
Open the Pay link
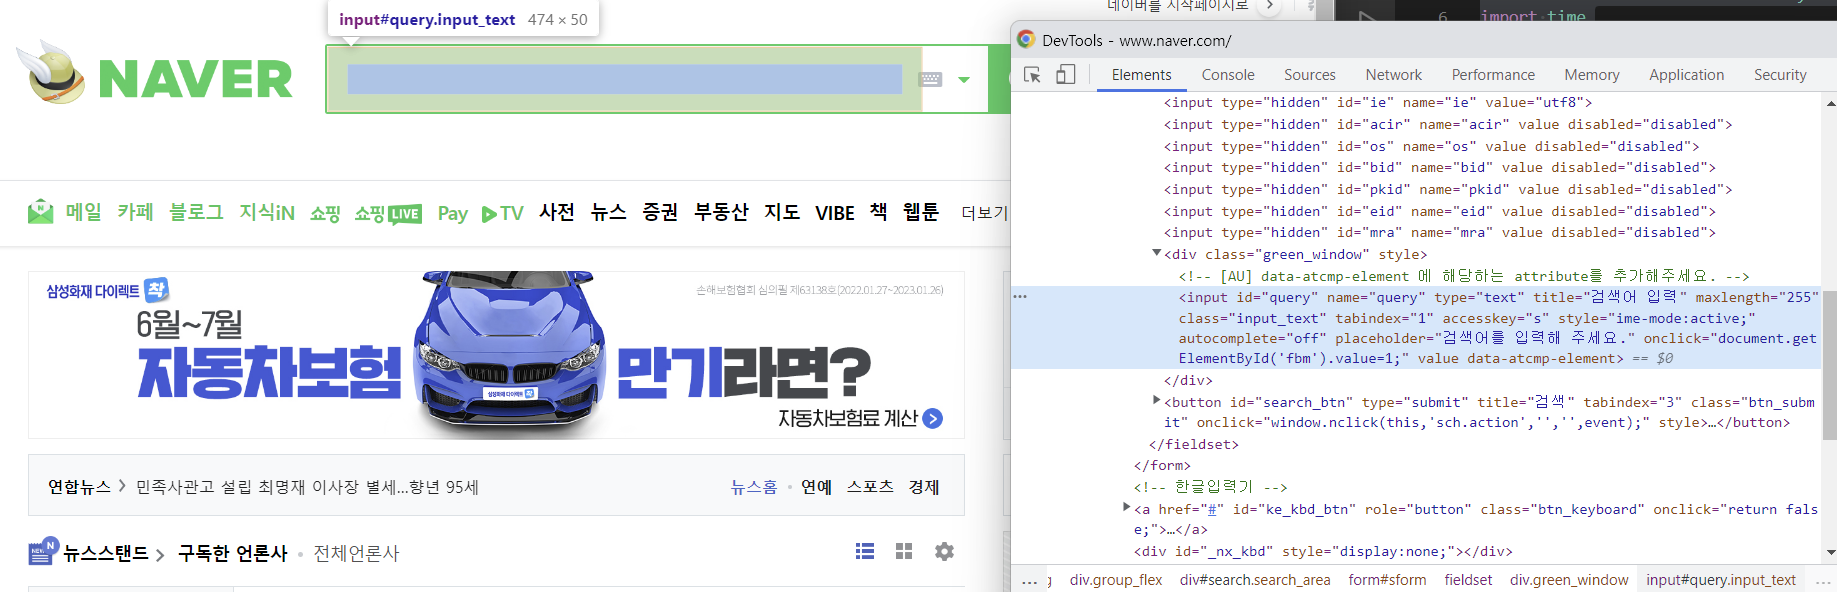pos(453,213)
